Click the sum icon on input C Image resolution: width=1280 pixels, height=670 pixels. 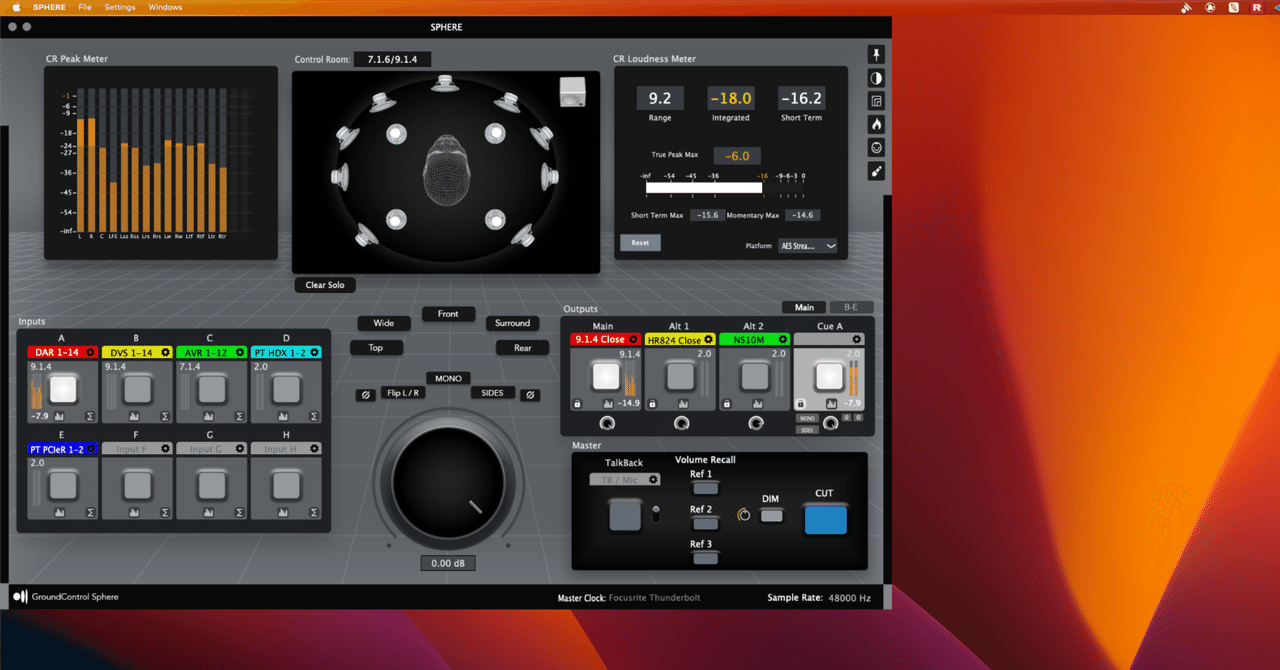tap(239, 416)
